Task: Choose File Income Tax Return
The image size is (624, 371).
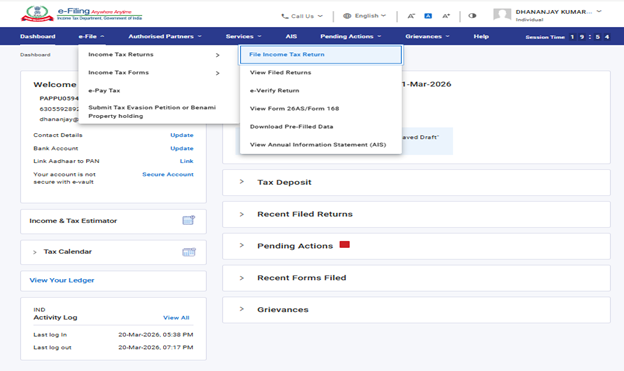Action: click(x=321, y=55)
